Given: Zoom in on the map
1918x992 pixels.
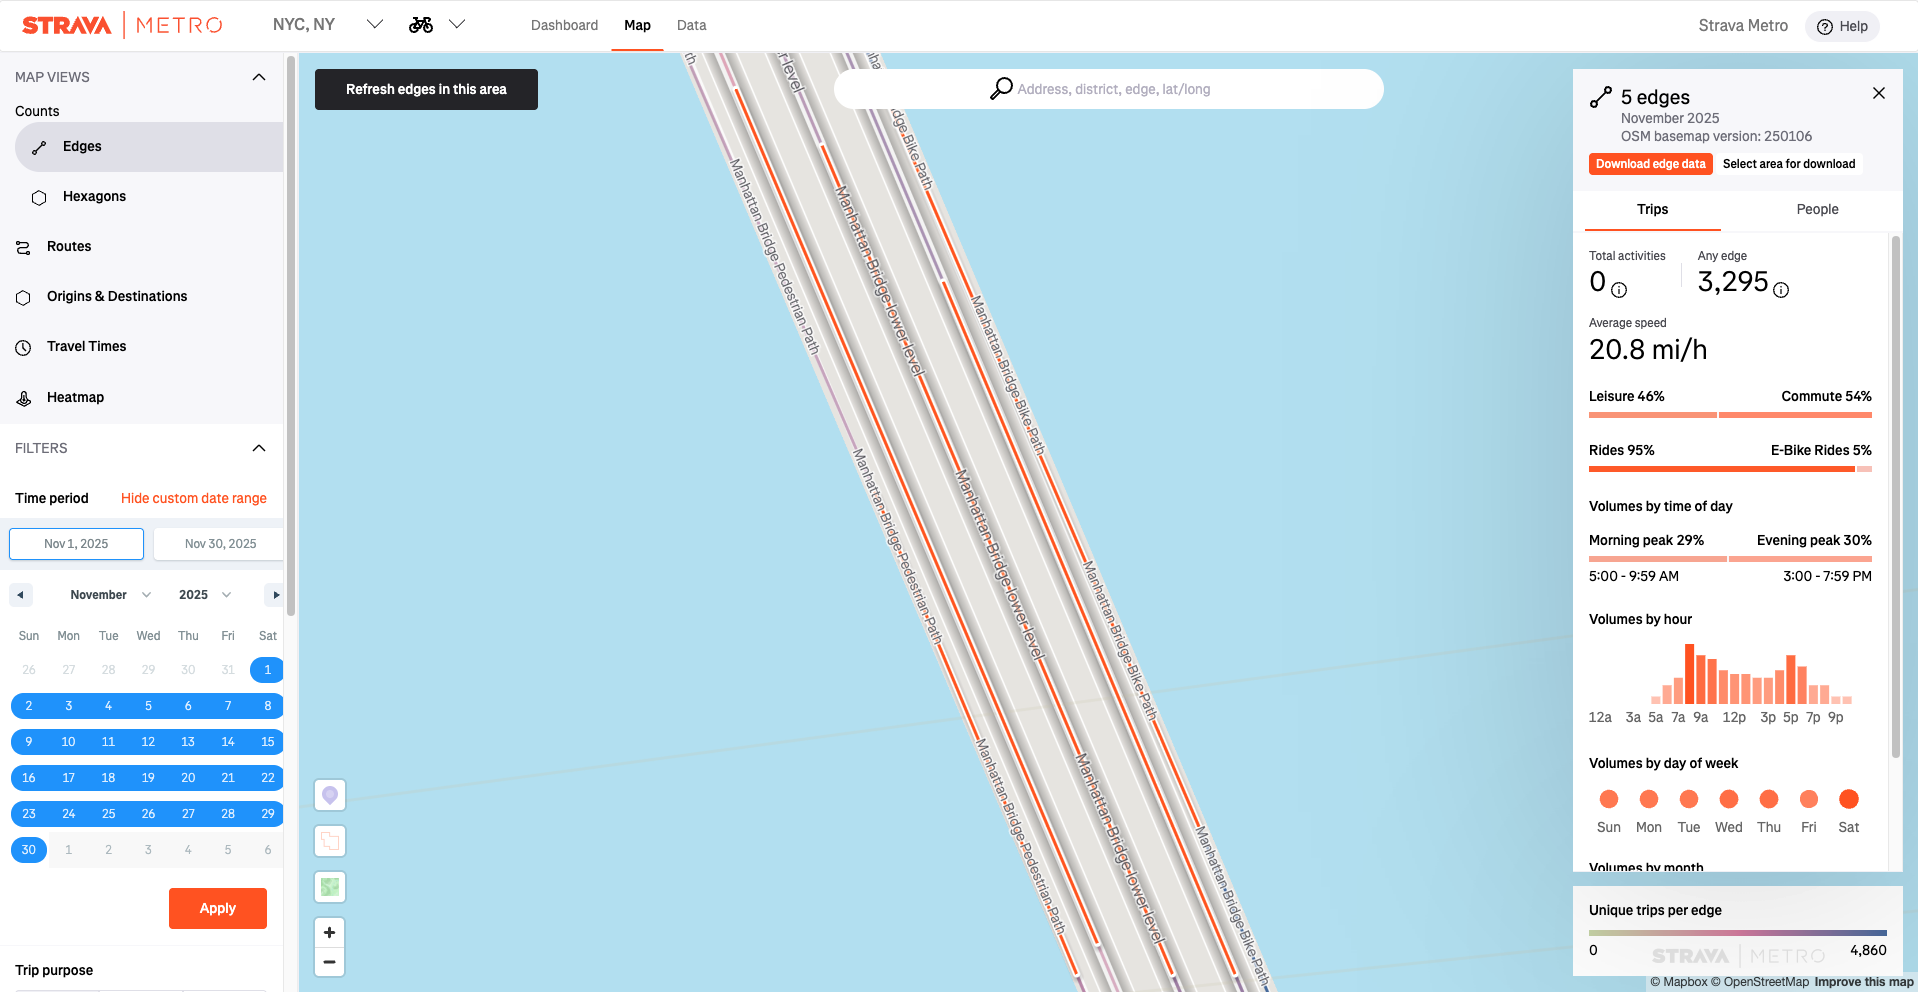Looking at the screenshot, I should pos(330,933).
